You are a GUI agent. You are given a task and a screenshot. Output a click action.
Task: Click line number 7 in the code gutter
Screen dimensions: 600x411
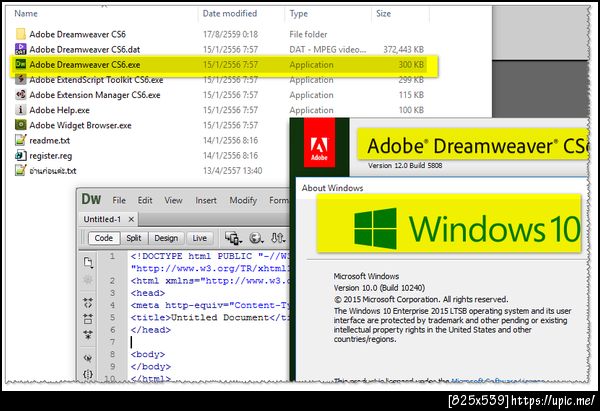click(112, 342)
